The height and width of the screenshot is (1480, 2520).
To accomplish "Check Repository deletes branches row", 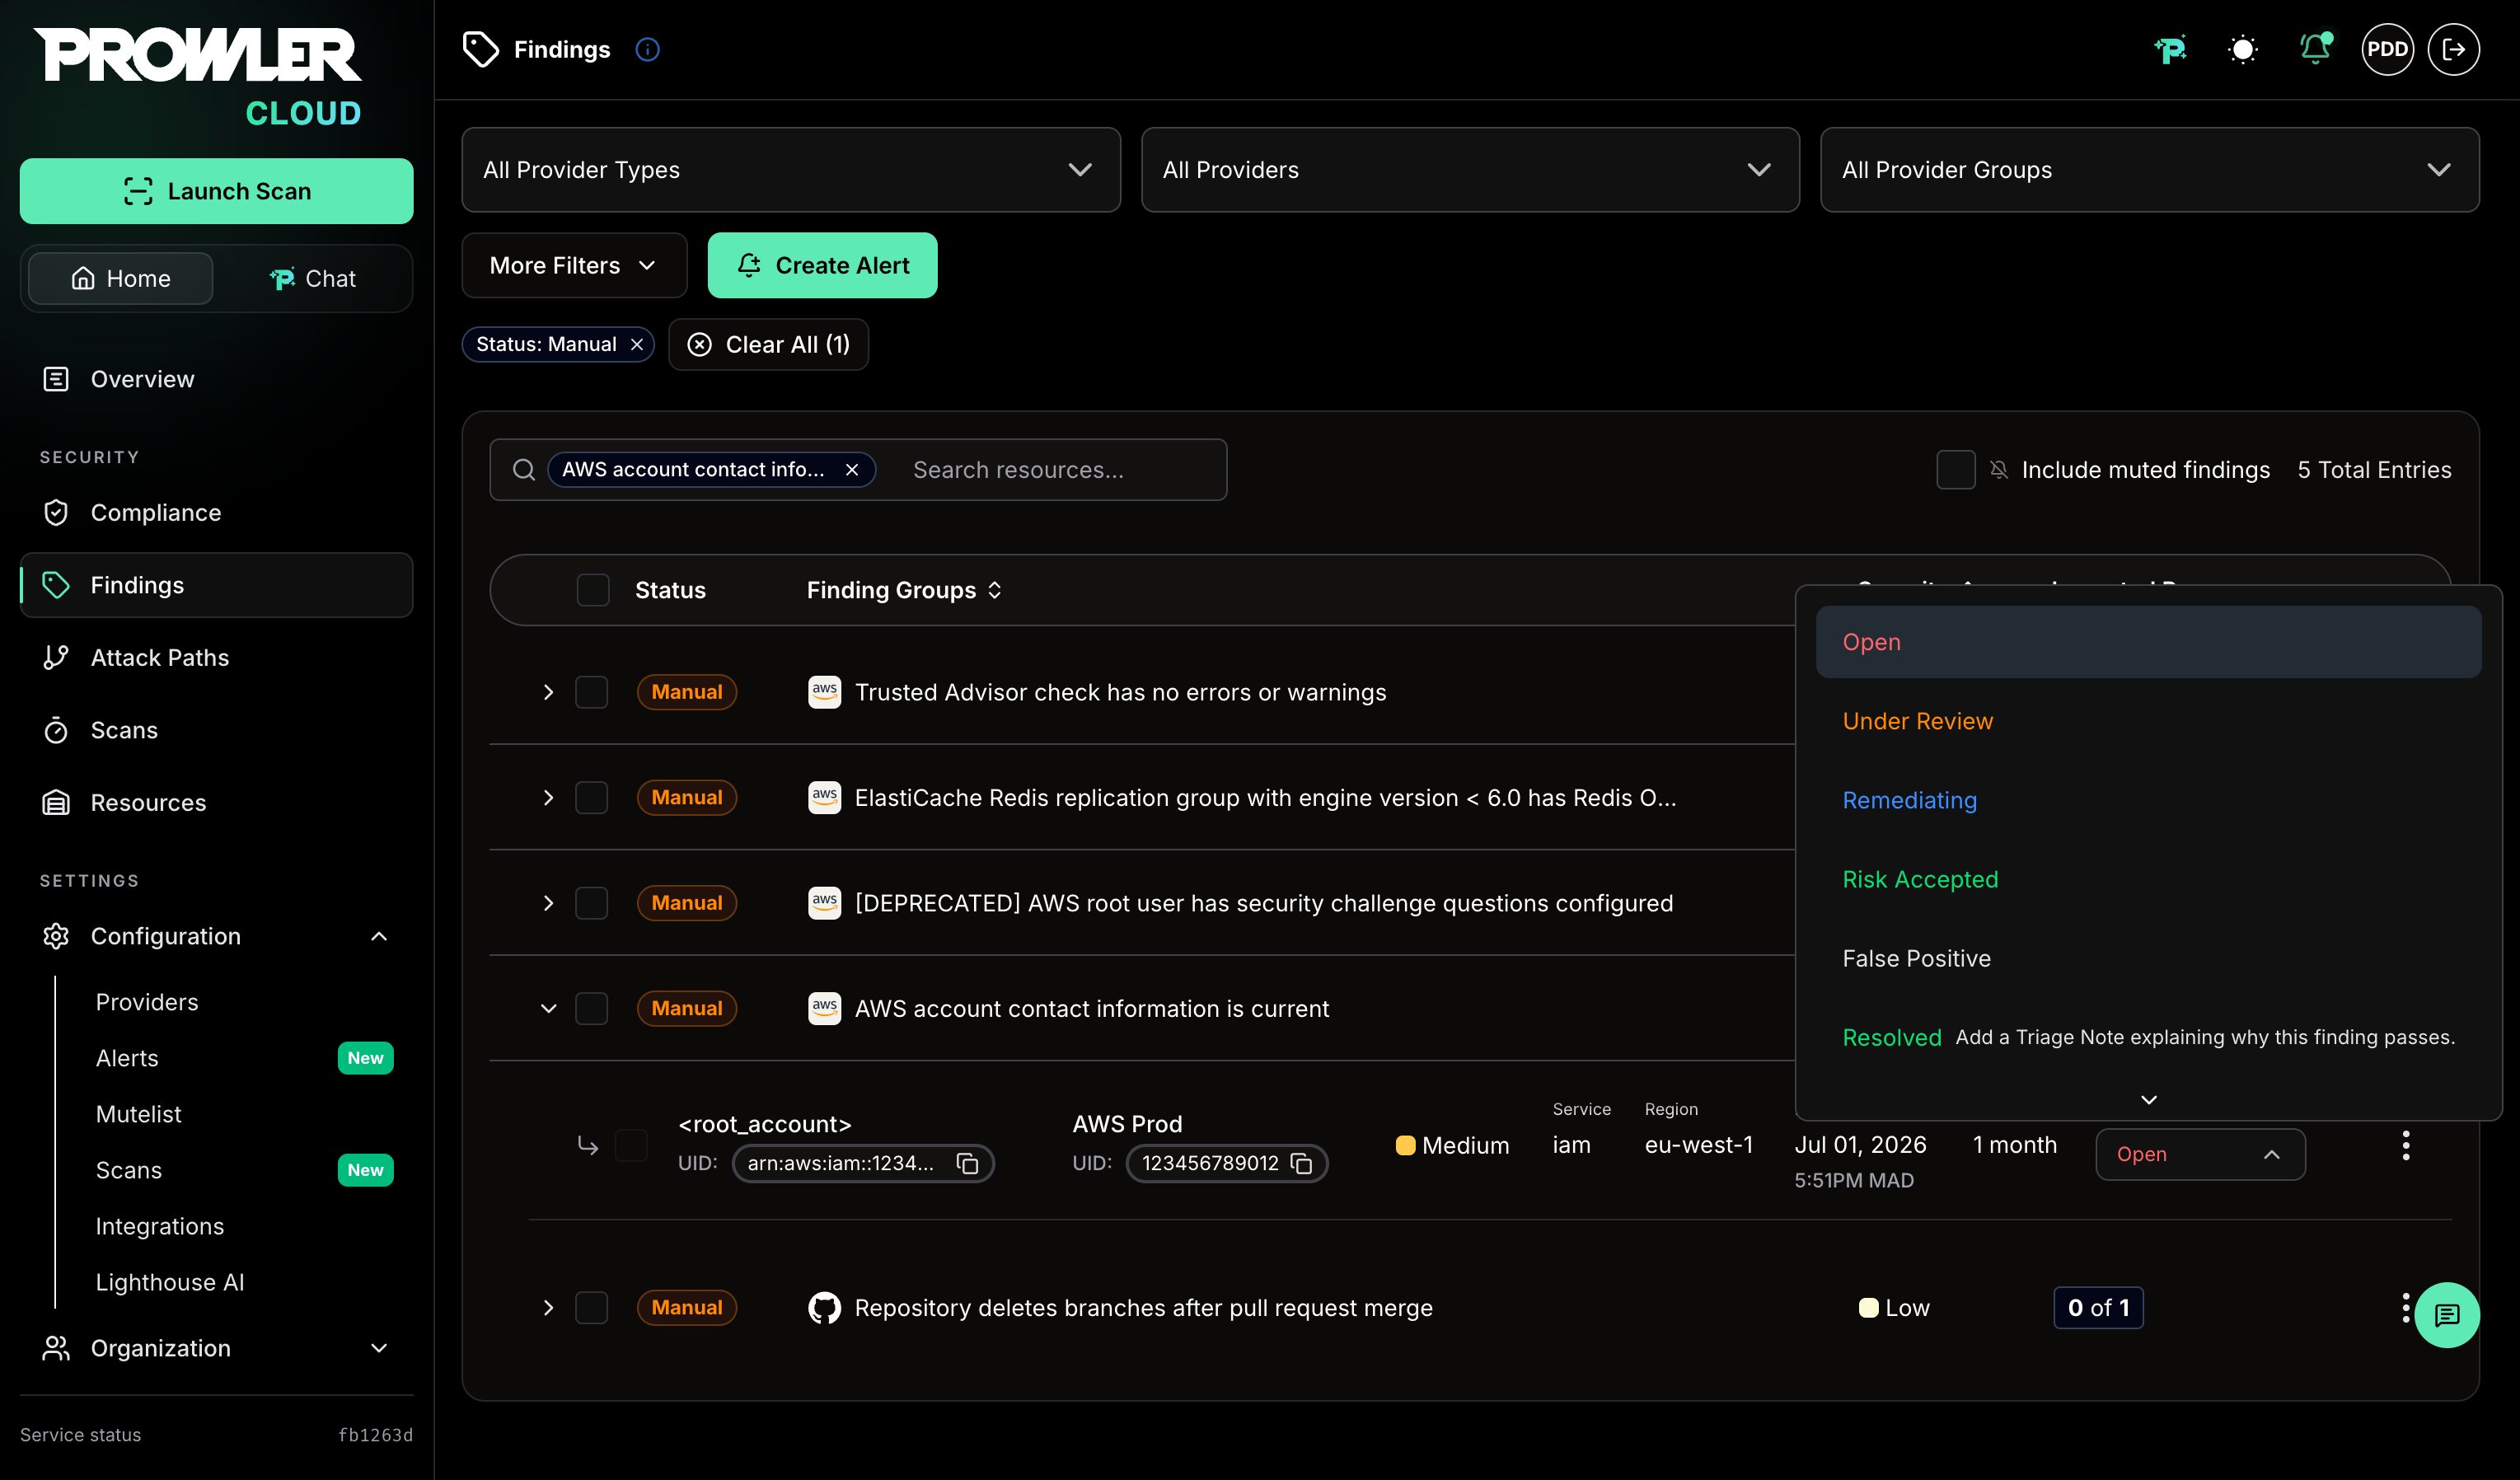I will click(591, 1307).
